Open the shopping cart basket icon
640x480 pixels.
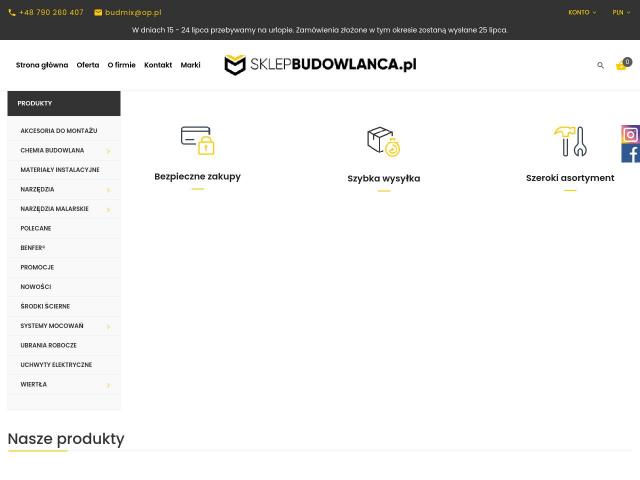pyautogui.click(x=621, y=66)
